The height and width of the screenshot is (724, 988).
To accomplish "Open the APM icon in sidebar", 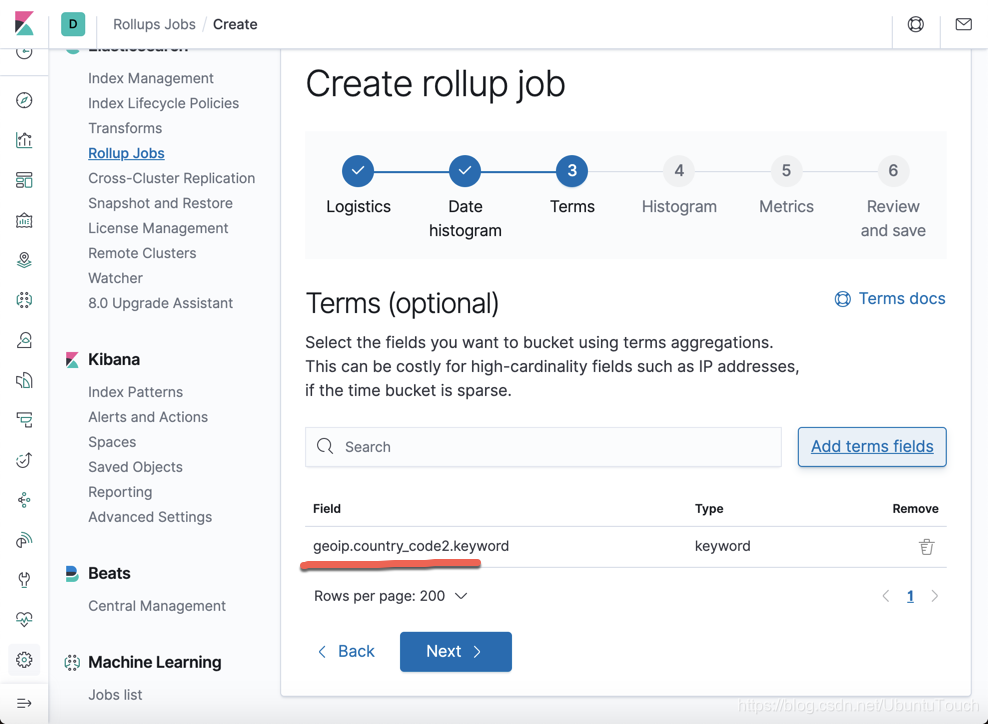I will click(x=24, y=420).
